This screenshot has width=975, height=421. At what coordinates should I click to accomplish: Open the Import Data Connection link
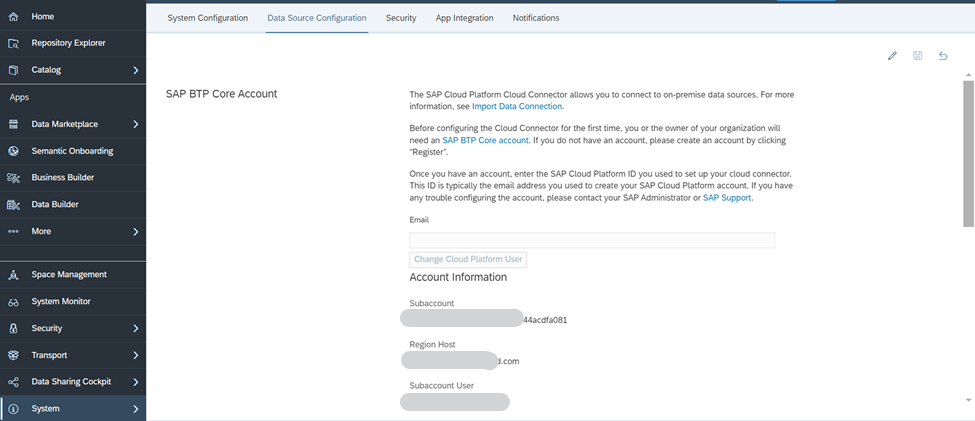[x=517, y=106]
